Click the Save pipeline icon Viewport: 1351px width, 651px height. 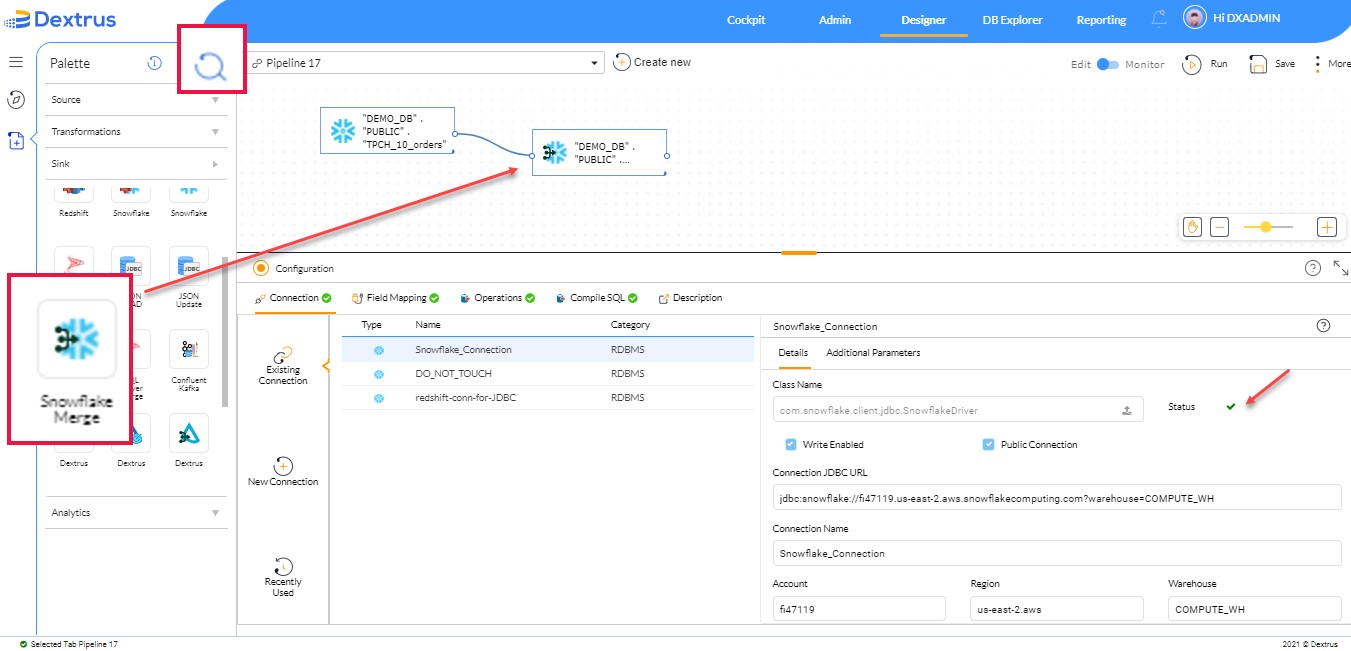coord(1259,63)
